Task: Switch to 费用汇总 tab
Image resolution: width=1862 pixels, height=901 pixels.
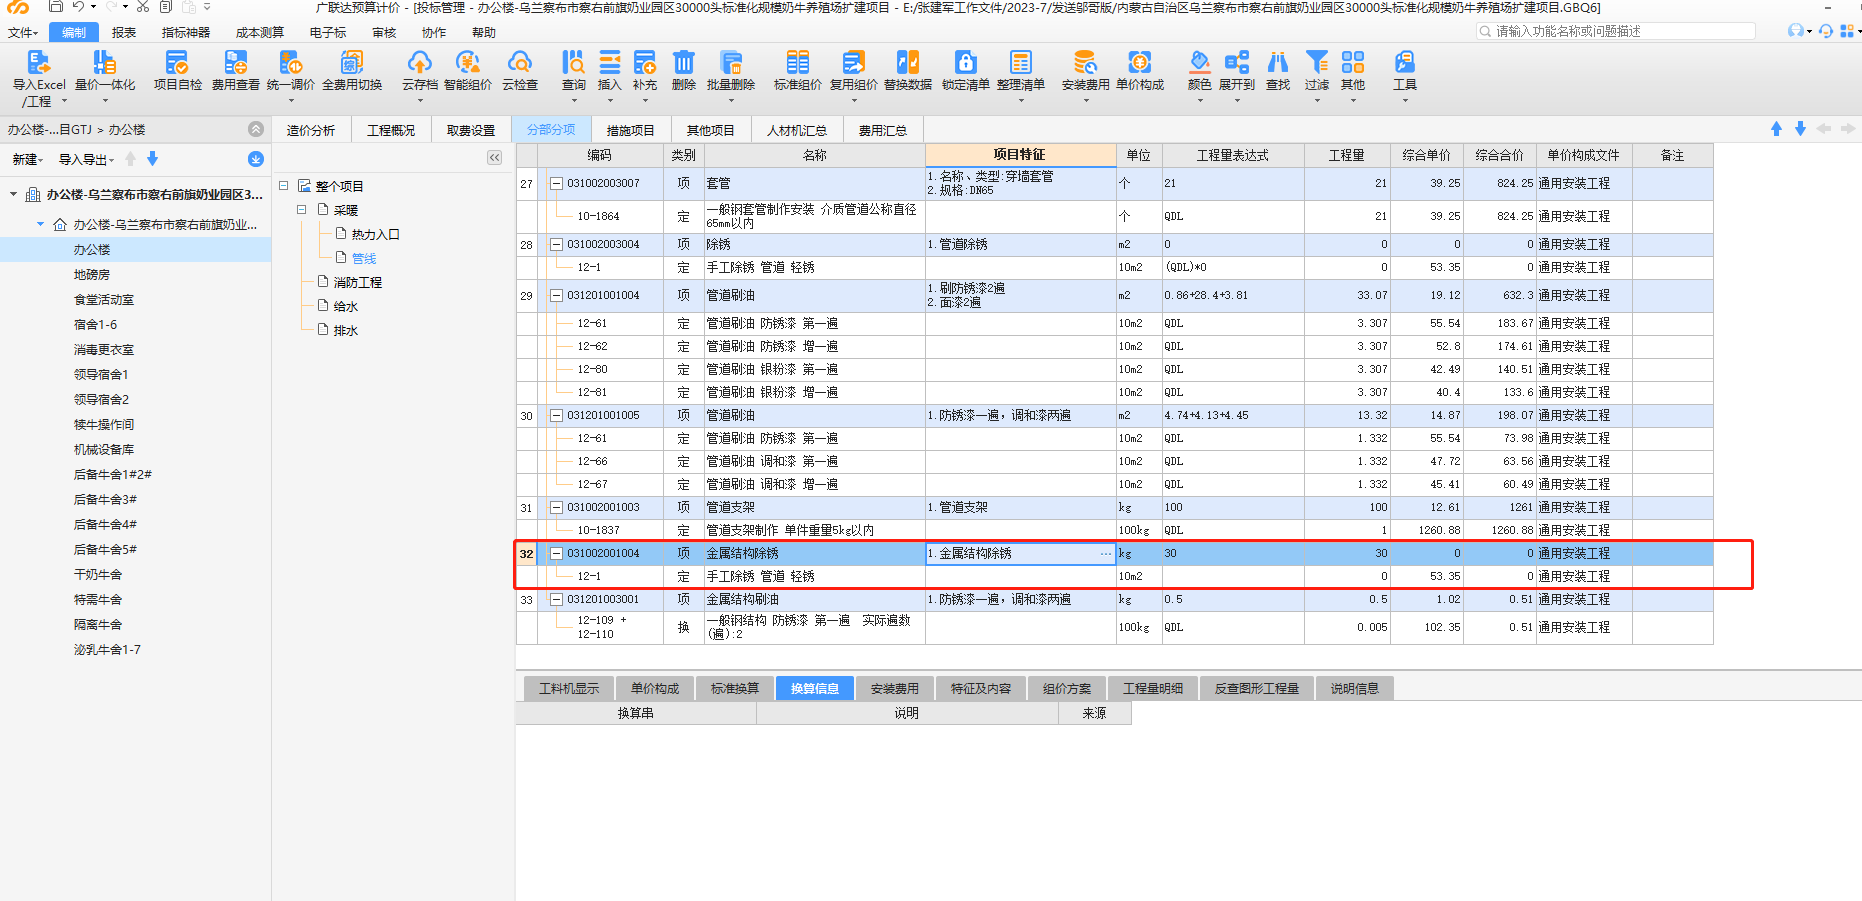Action: pyautogui.click(x=883, y=130)
